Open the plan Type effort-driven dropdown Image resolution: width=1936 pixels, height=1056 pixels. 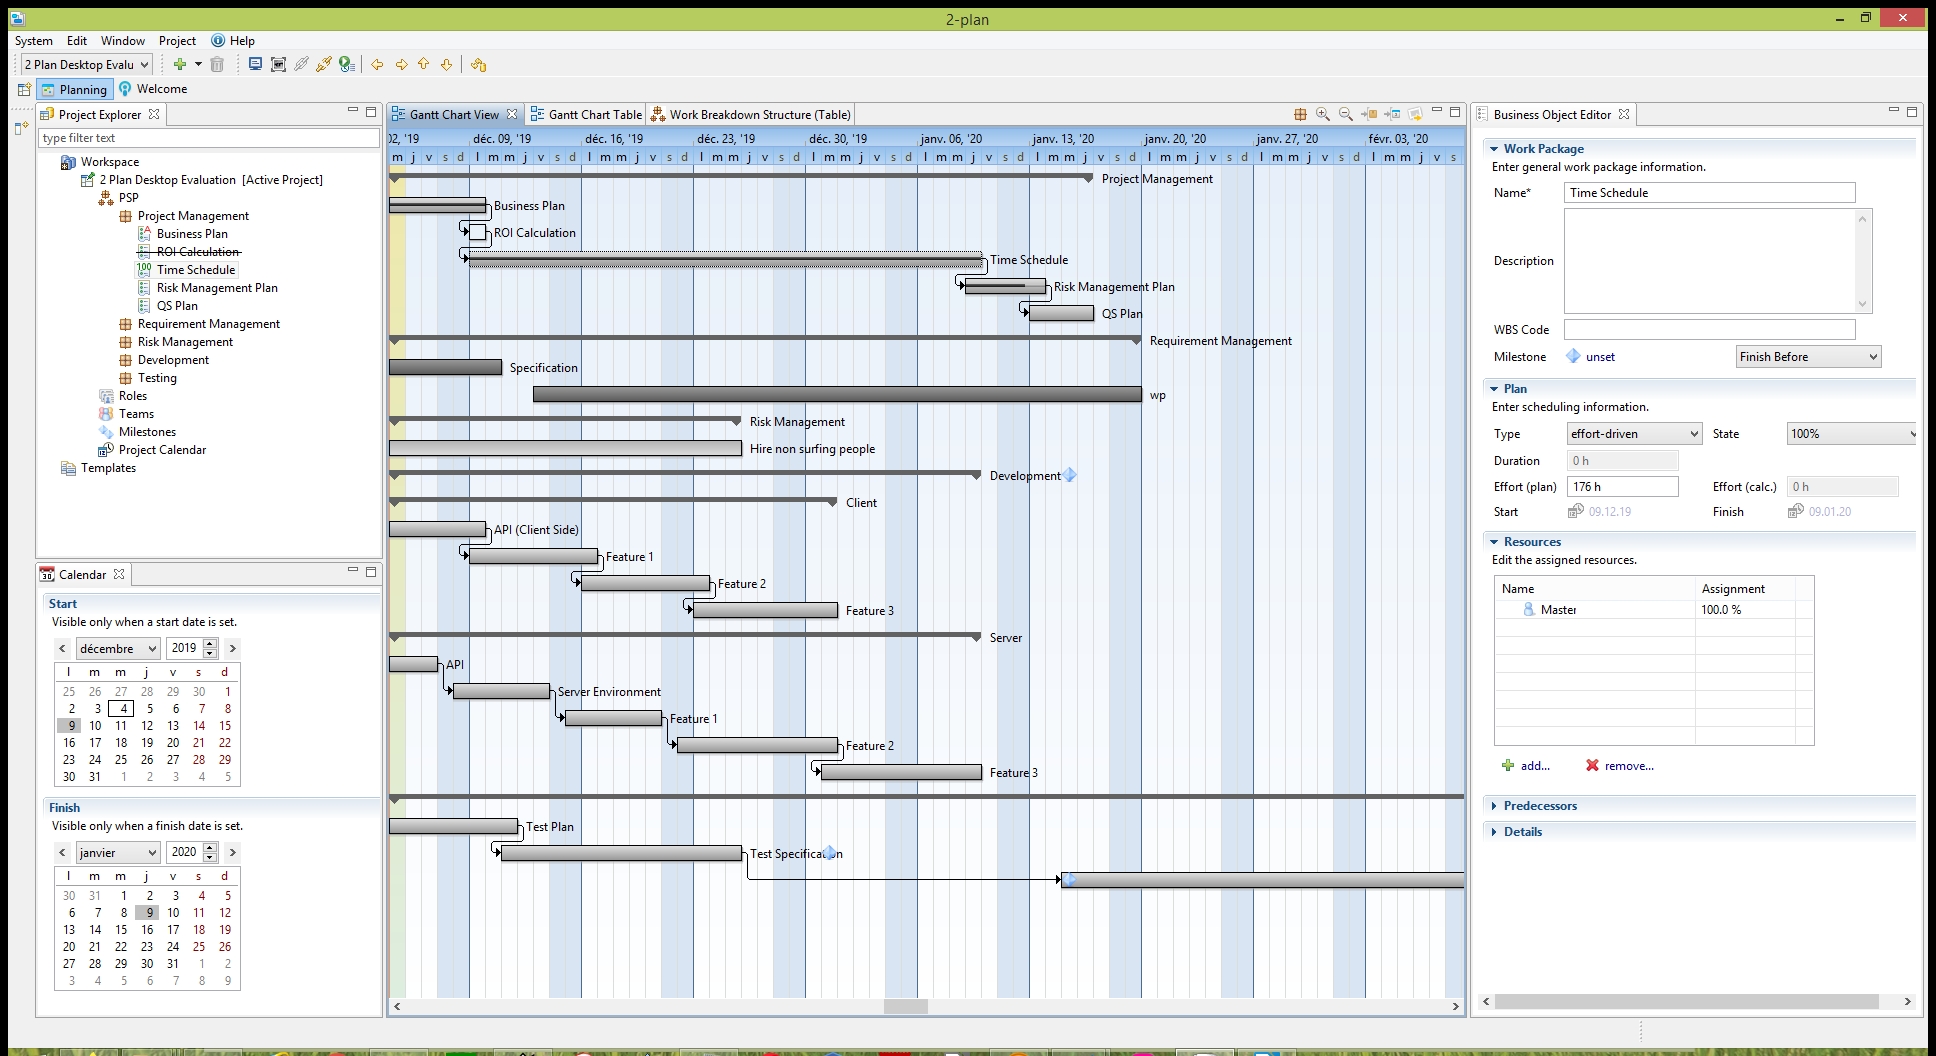[x=1634, y=433]
